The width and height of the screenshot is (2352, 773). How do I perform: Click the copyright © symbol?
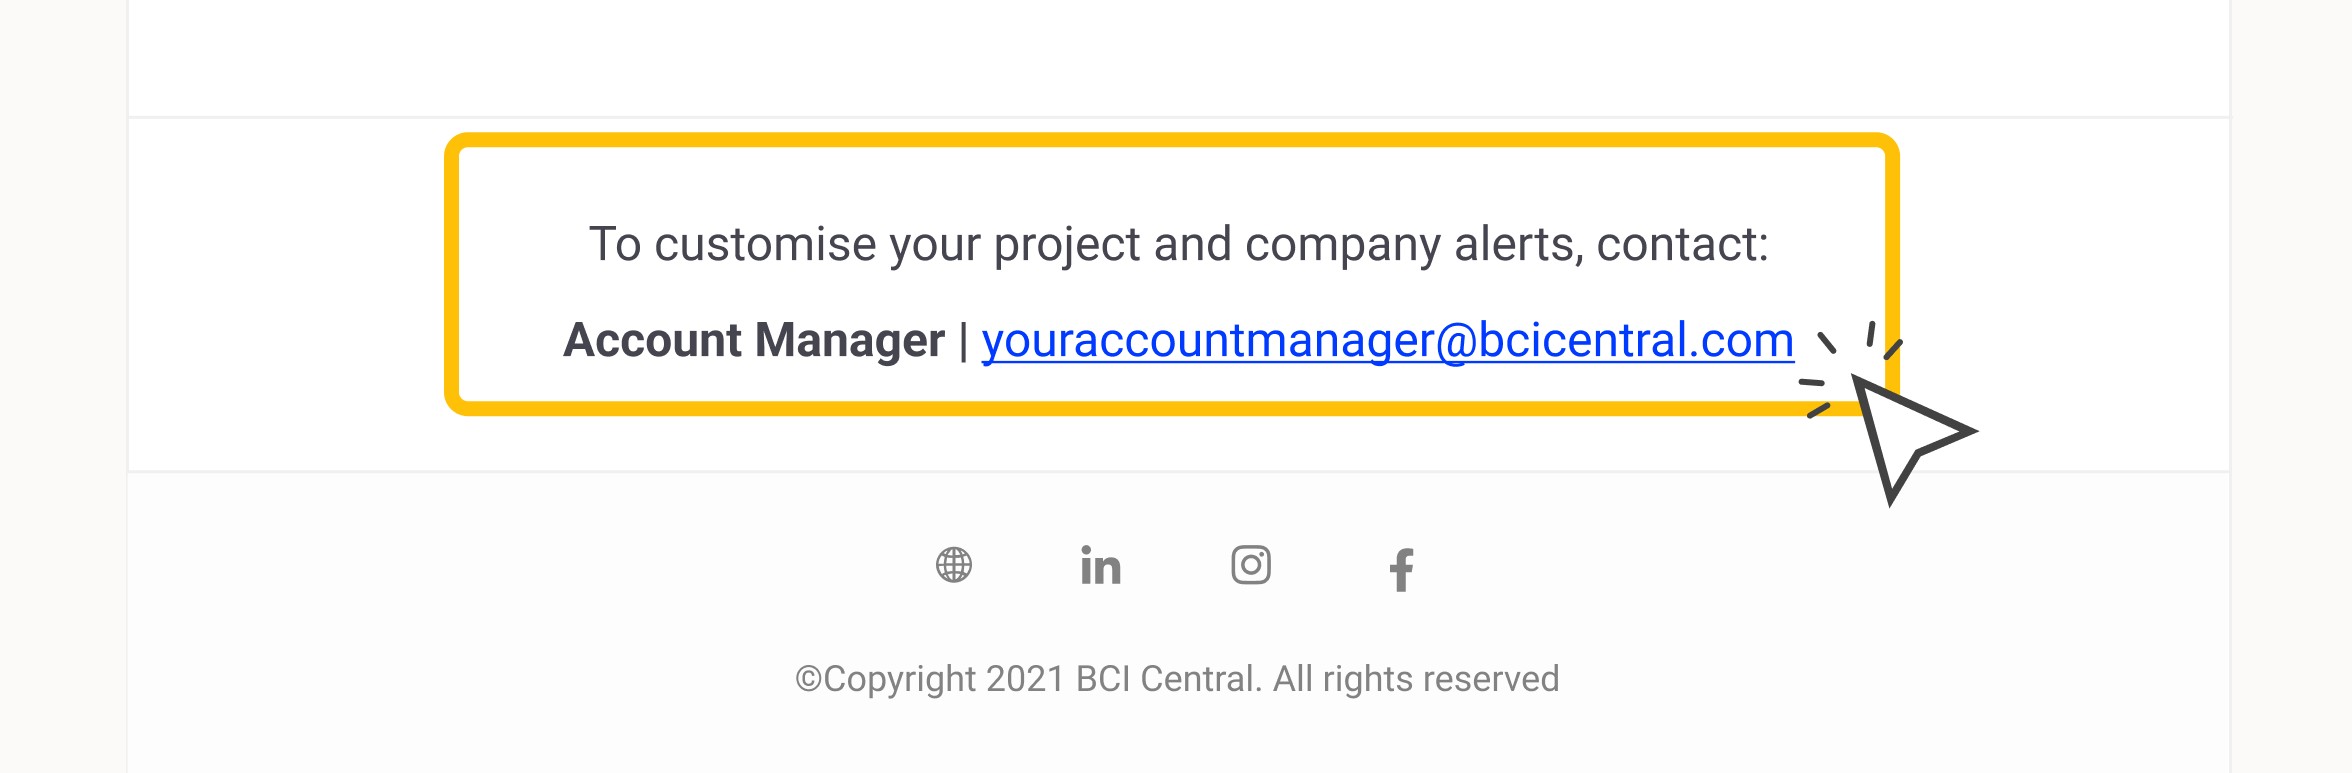(x=808, y=679)
